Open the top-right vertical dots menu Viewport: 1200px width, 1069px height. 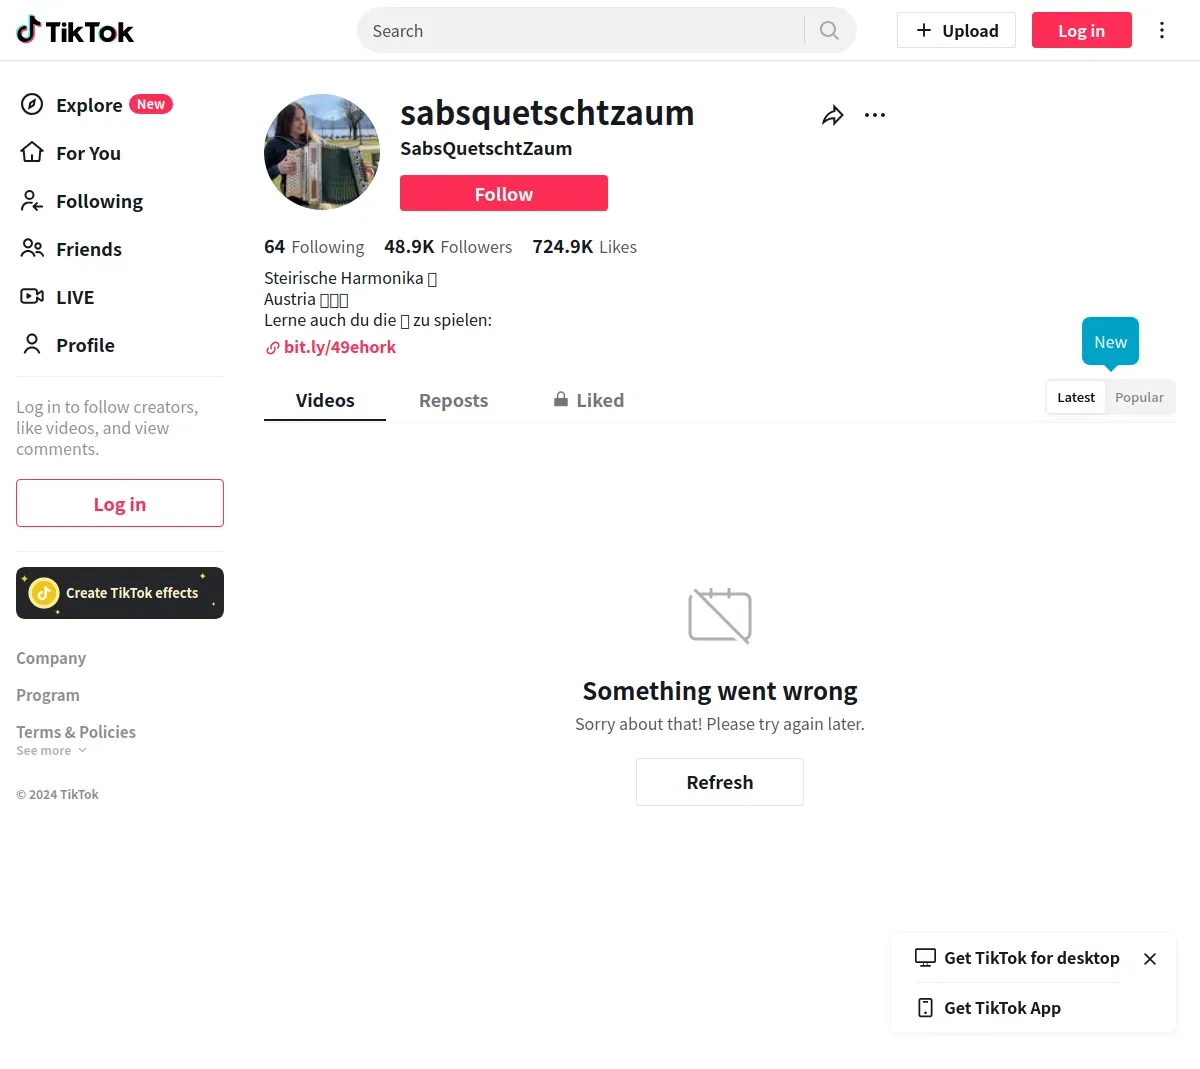(1161, 30)
